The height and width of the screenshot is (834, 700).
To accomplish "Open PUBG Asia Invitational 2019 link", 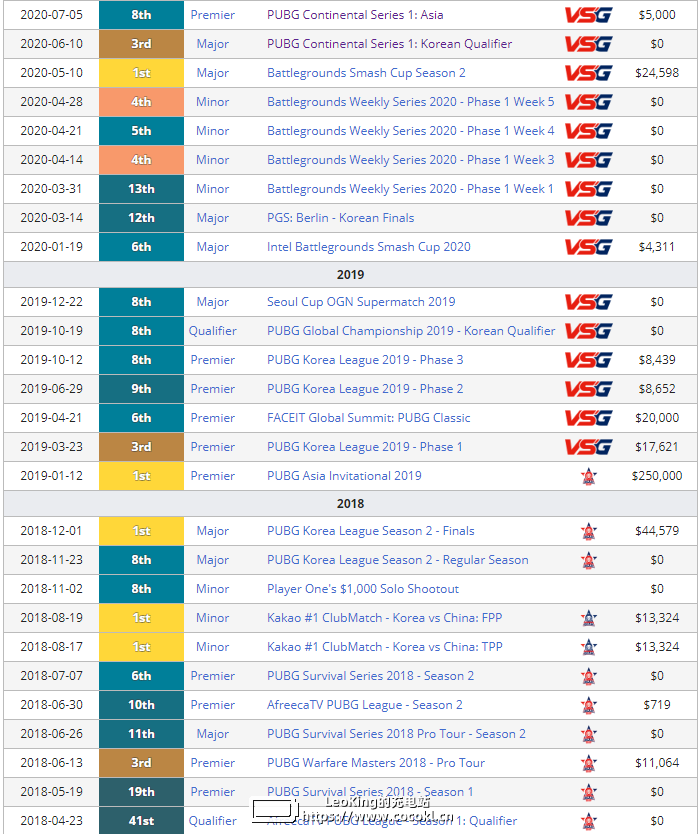I will click(x=344, y=476).
